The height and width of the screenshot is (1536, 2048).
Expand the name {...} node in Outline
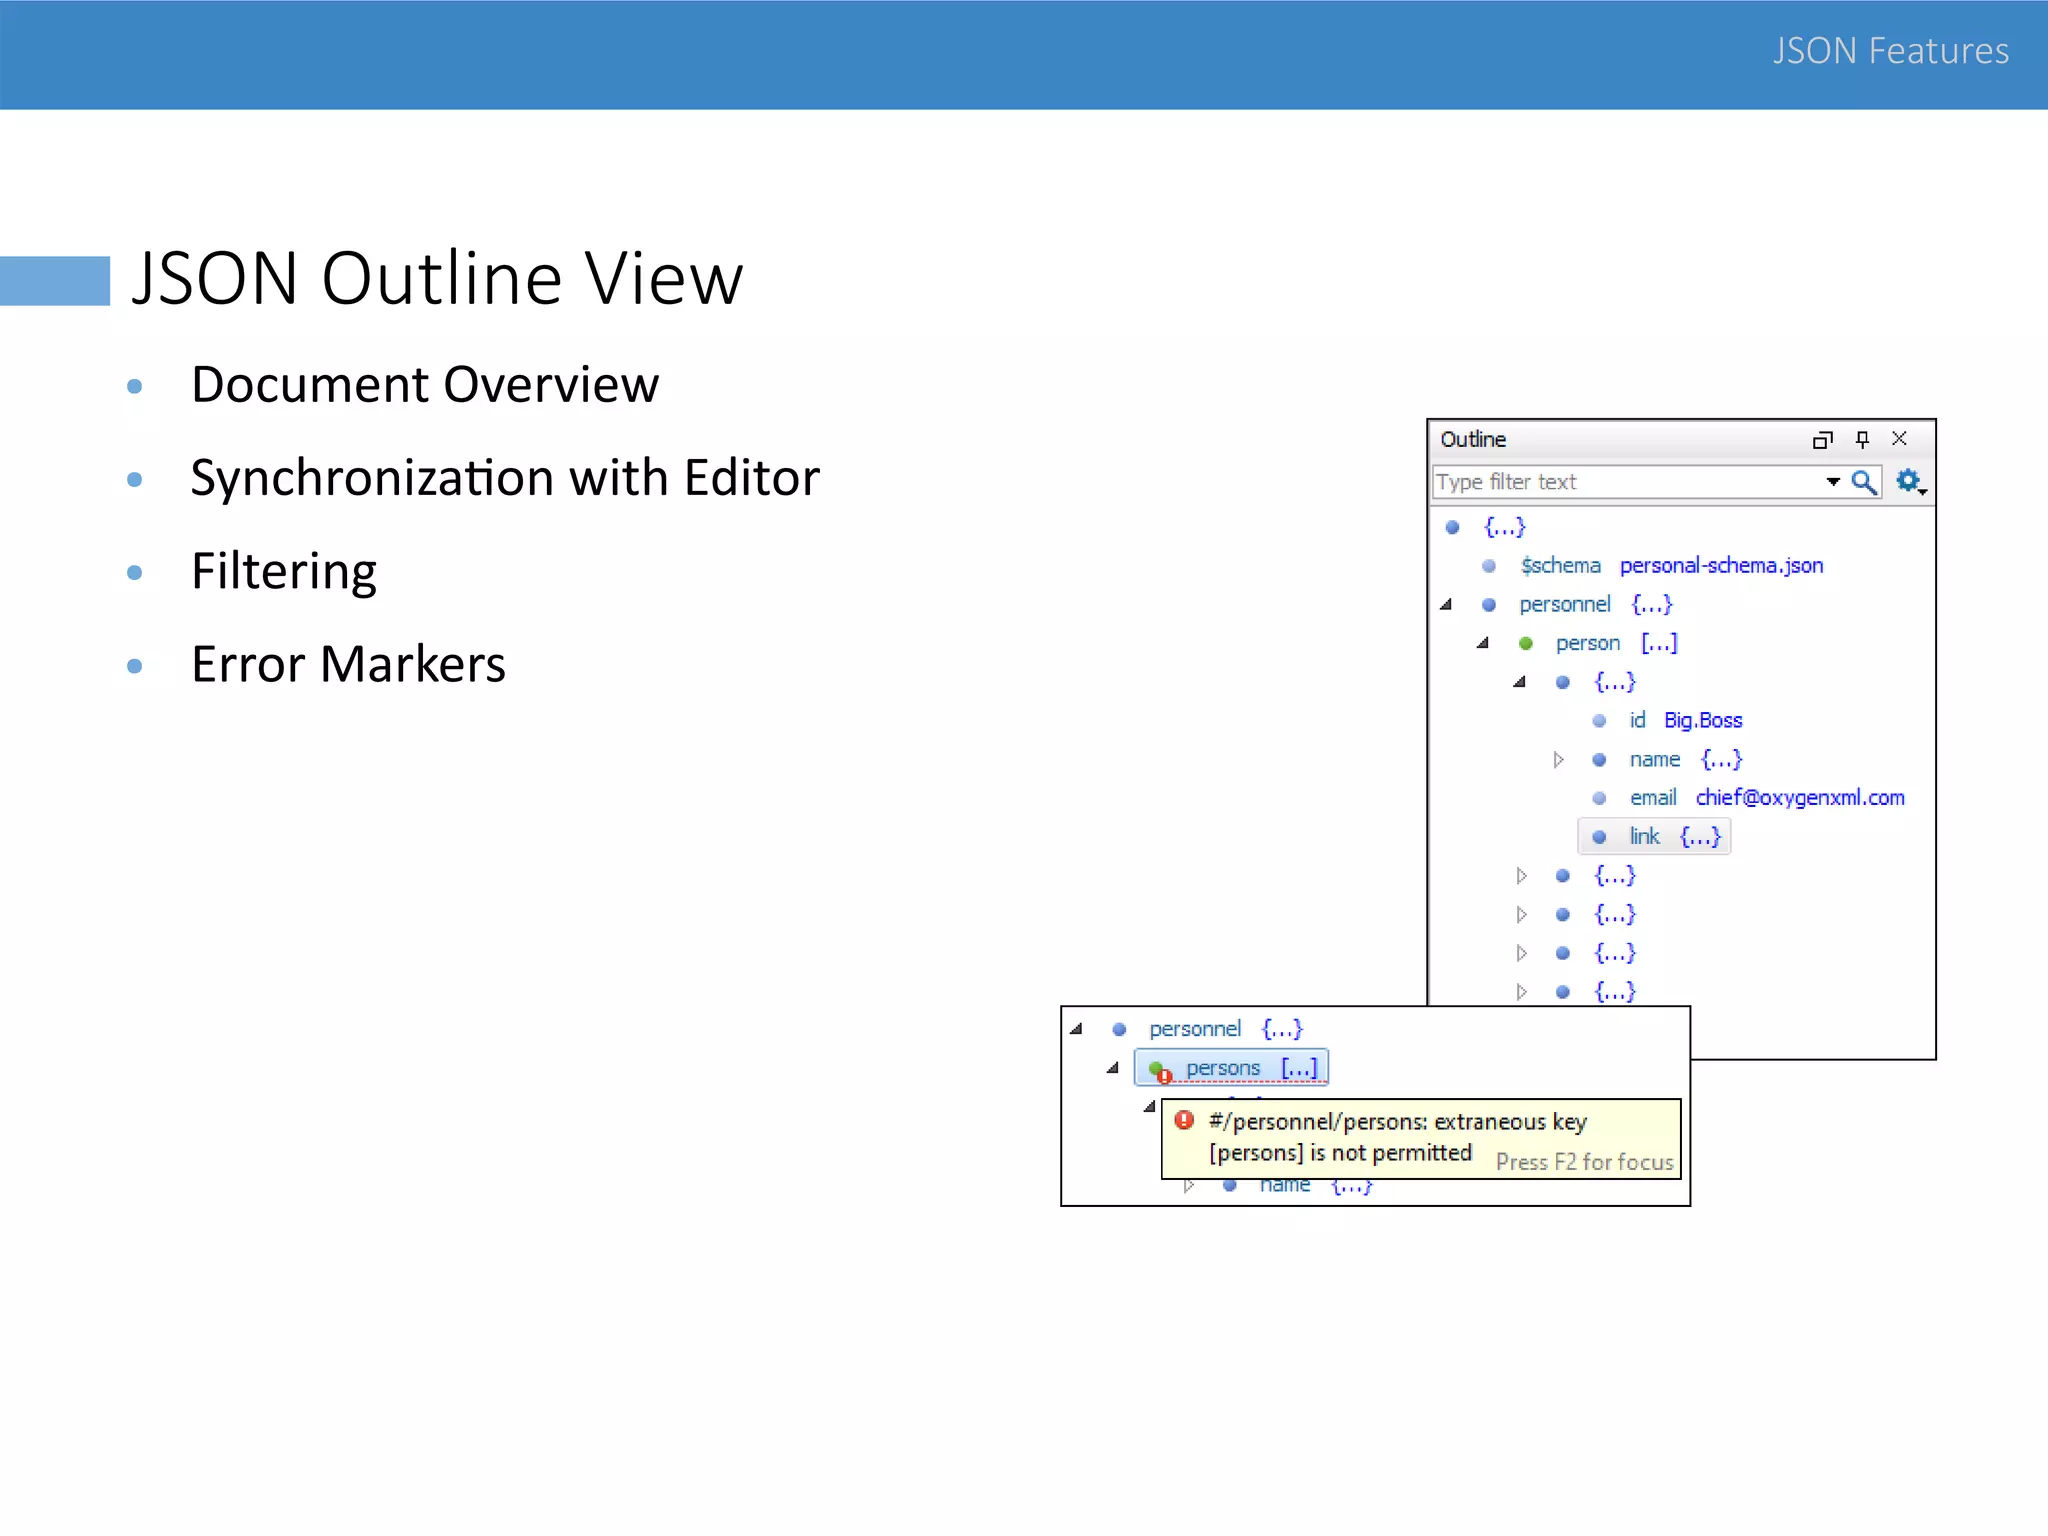[x=1558, y=760]
